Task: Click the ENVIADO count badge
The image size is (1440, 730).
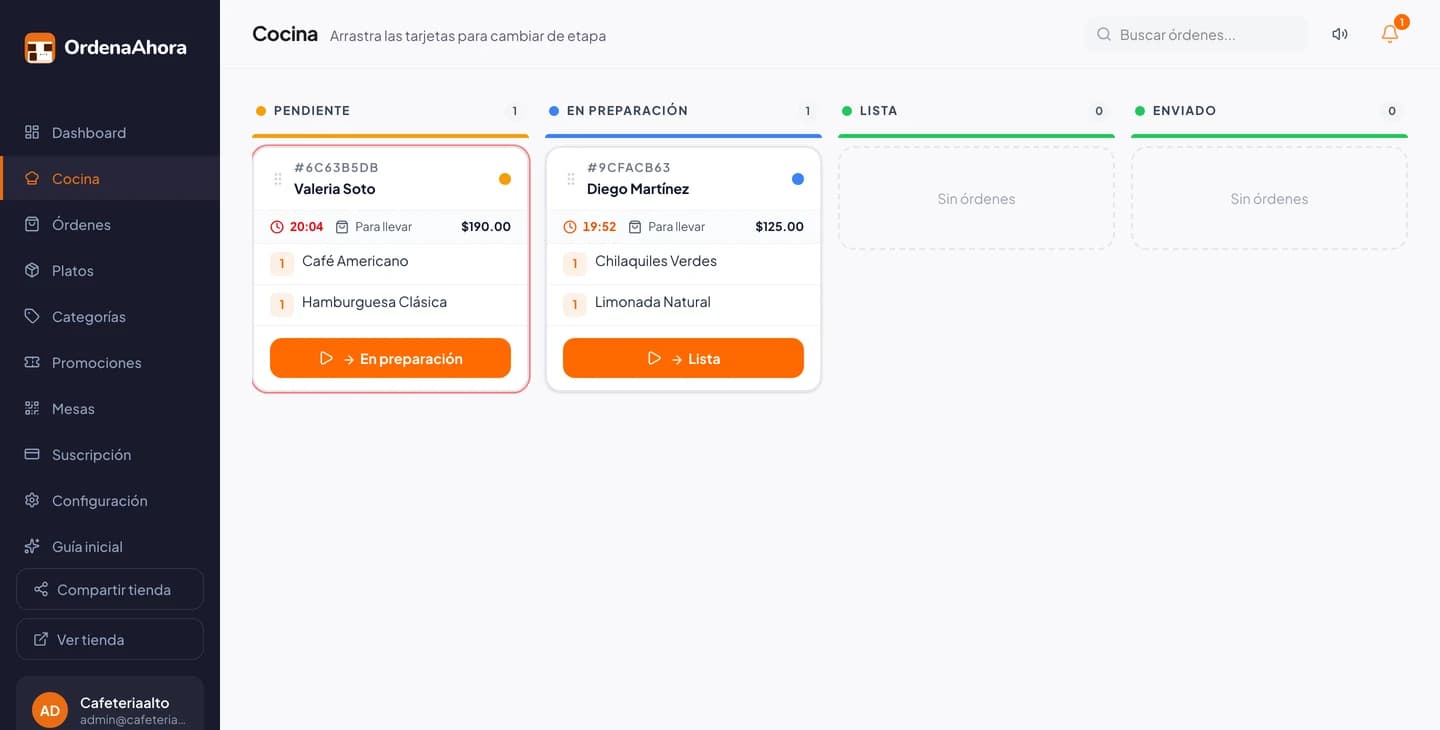Action: click(x=1392, y=111)
